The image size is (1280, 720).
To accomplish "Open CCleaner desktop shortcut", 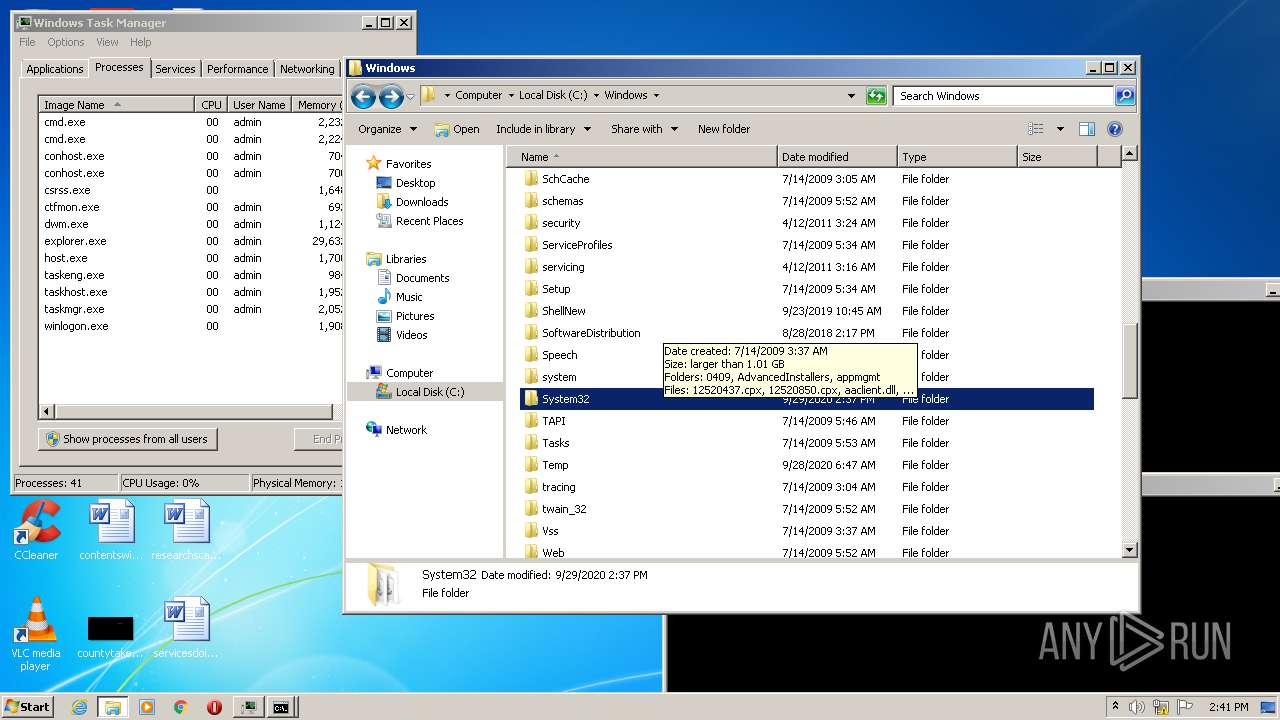I will [x=36, y=531].
